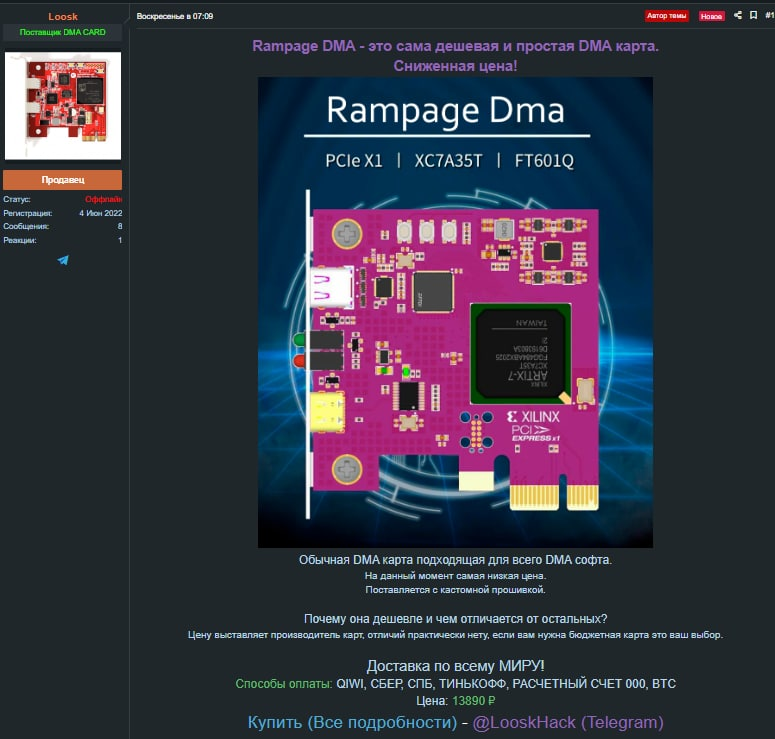Click the question Почему она дешевле
The height and width of the screenshot is (739, 775).
pyautogui.click(x=455, y=619)
